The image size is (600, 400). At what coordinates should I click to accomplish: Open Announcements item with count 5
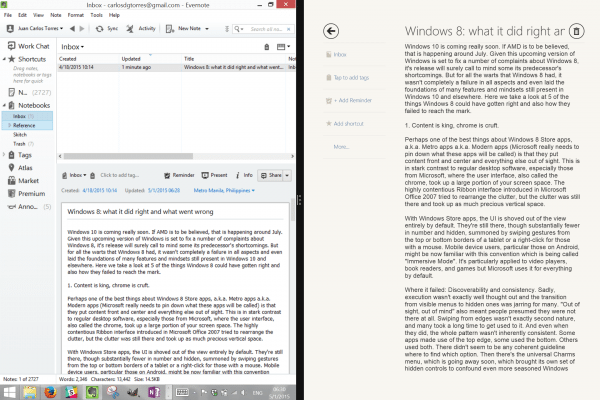[x=29, y=207]
